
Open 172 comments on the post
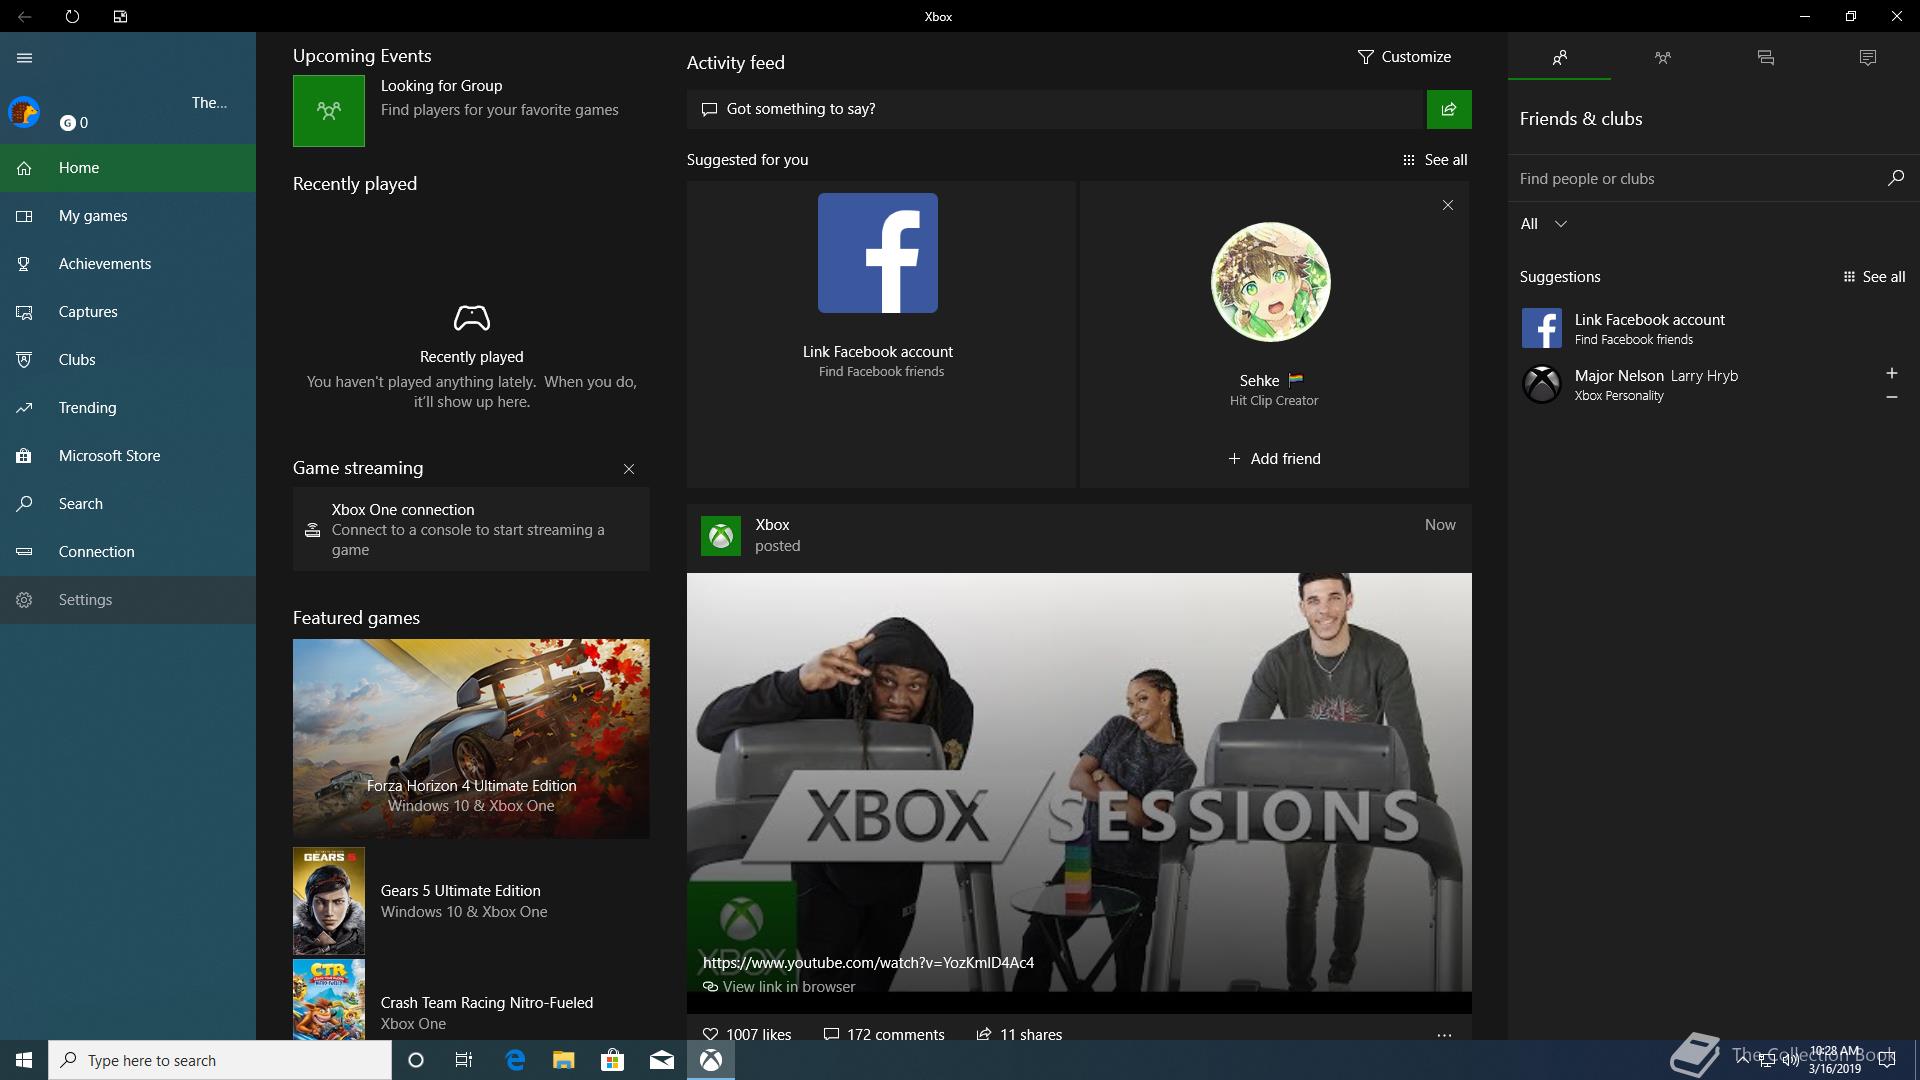click(x=883, y=1034)
